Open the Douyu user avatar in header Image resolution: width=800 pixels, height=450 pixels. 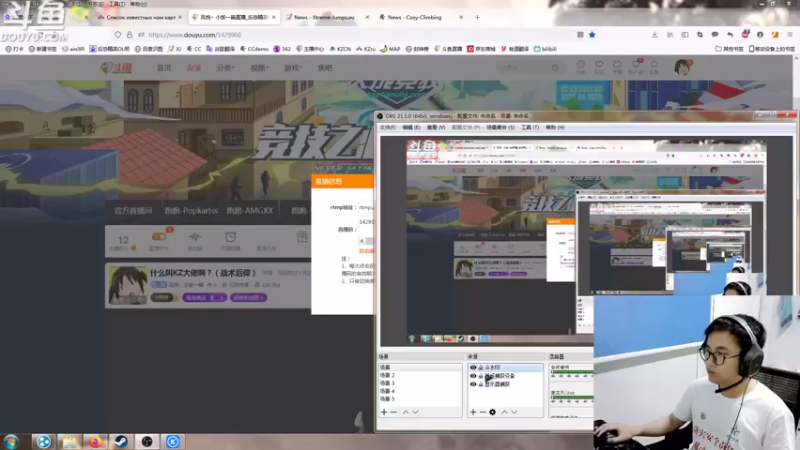point(682,67)
